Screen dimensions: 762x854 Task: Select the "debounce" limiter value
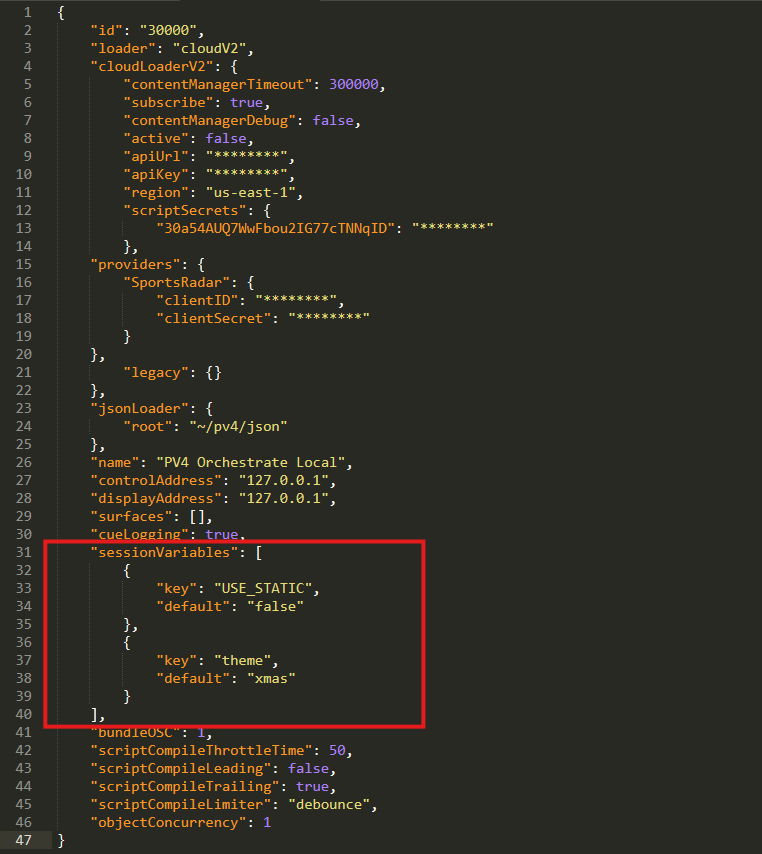tap(328, 804)
